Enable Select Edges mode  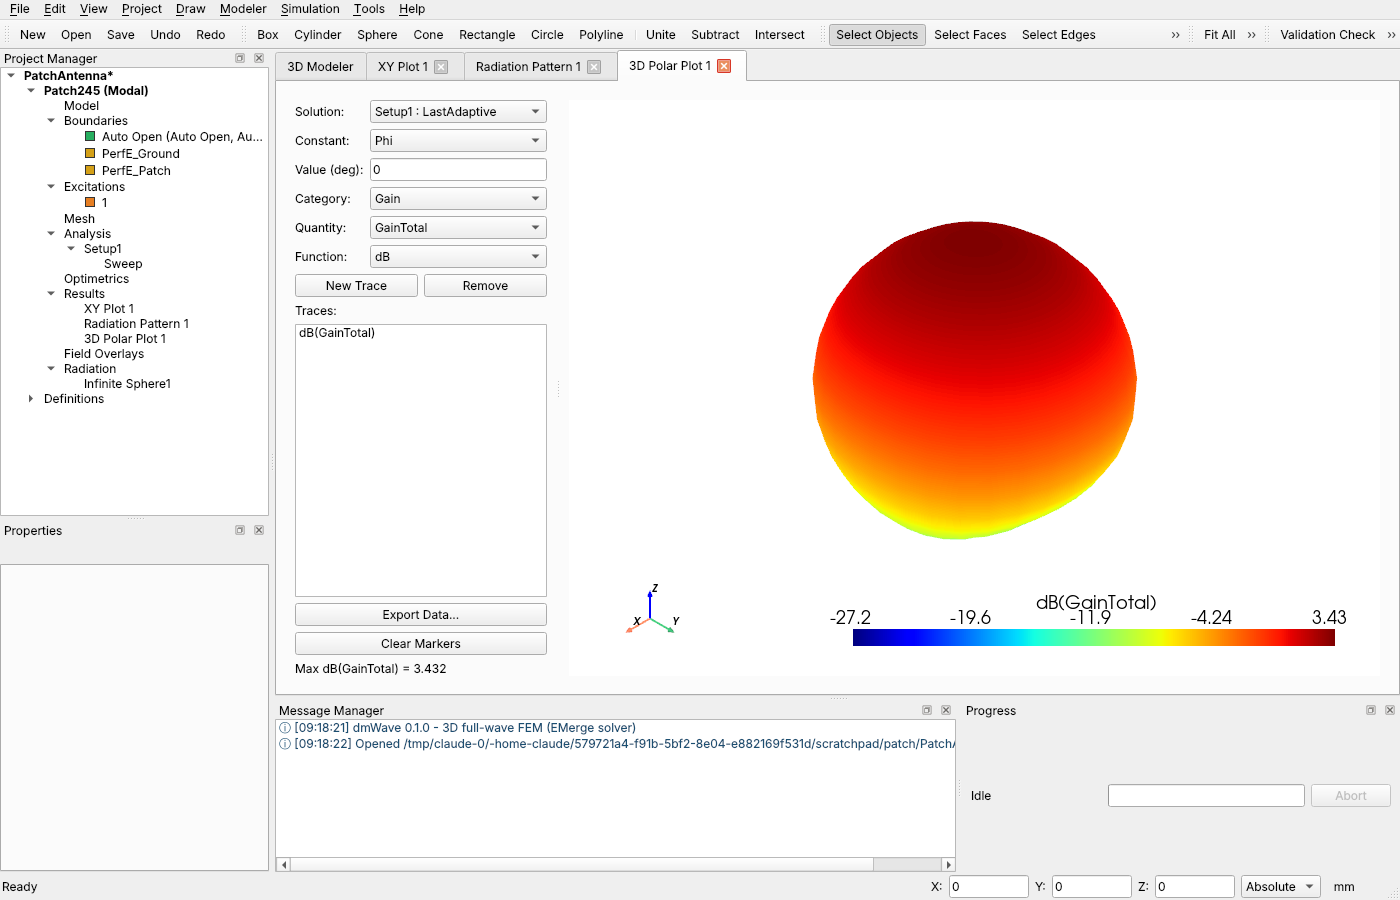1058,35
